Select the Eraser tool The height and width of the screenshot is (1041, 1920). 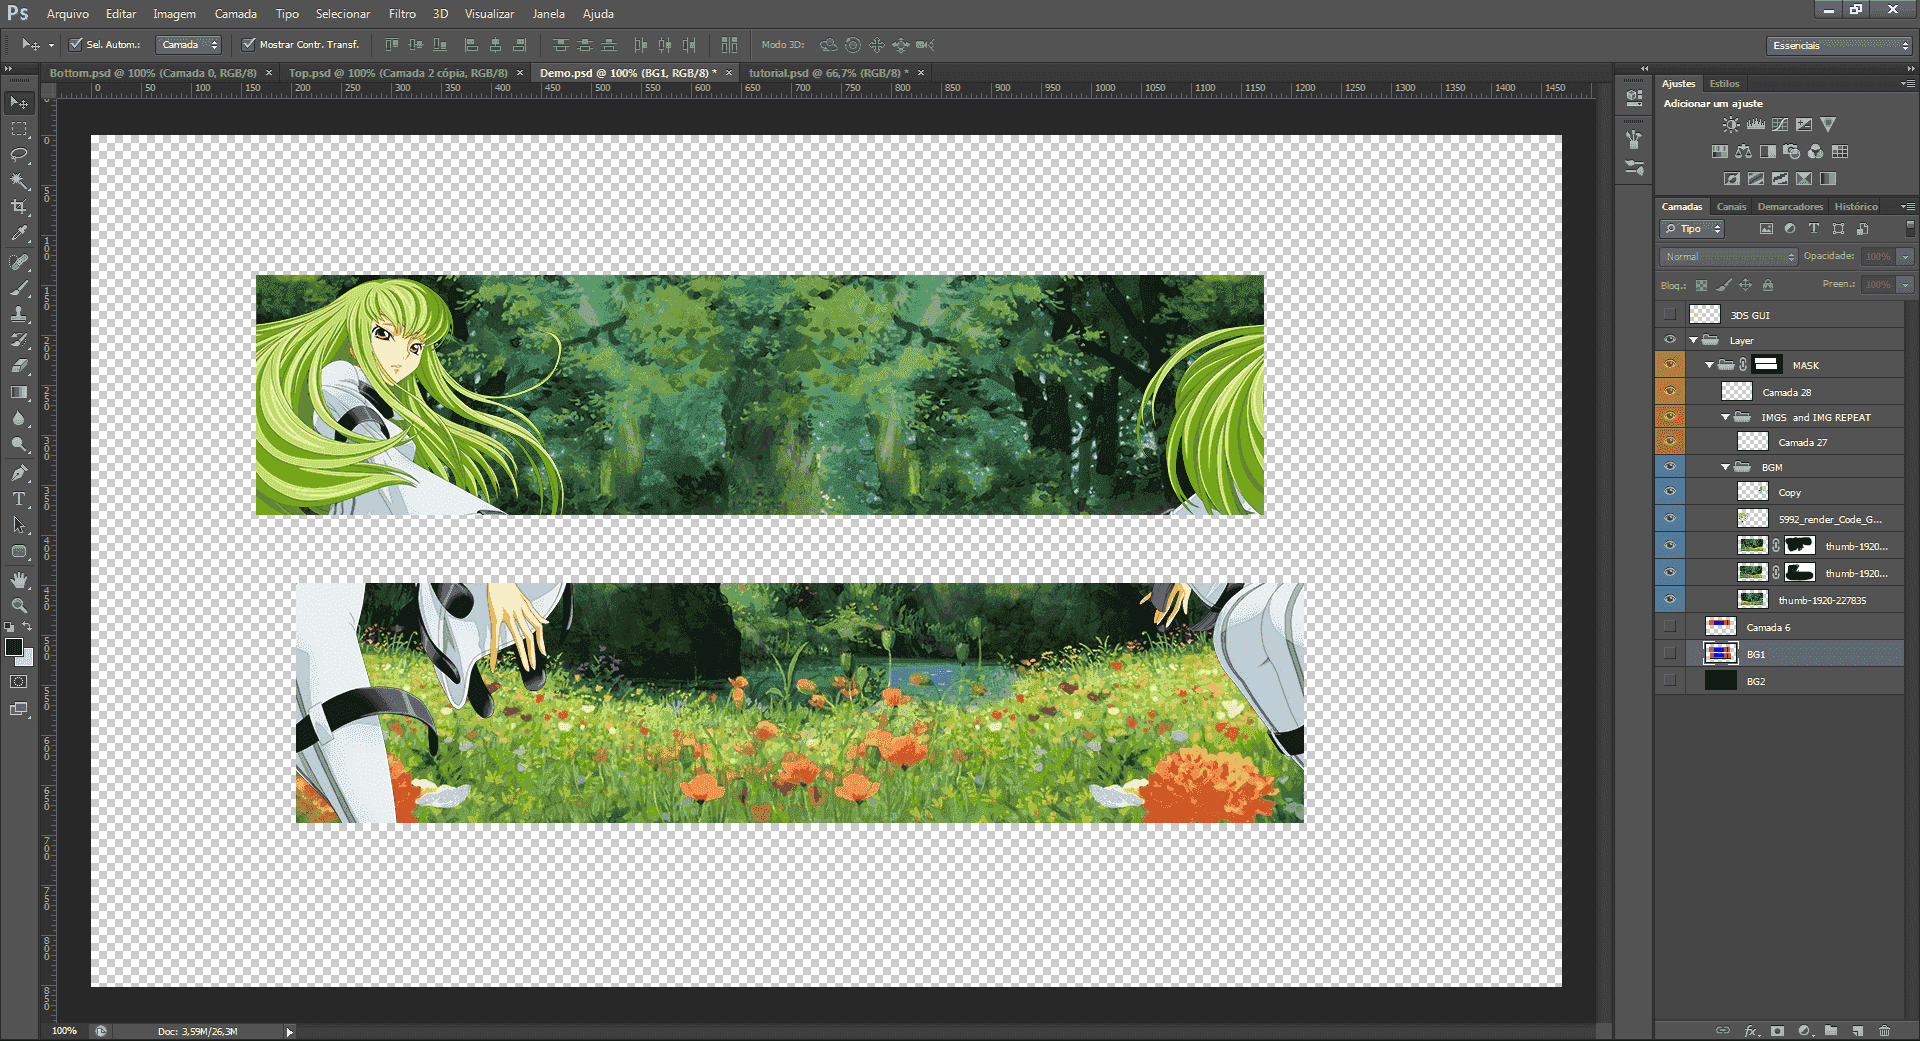click(x=19, y=366)
